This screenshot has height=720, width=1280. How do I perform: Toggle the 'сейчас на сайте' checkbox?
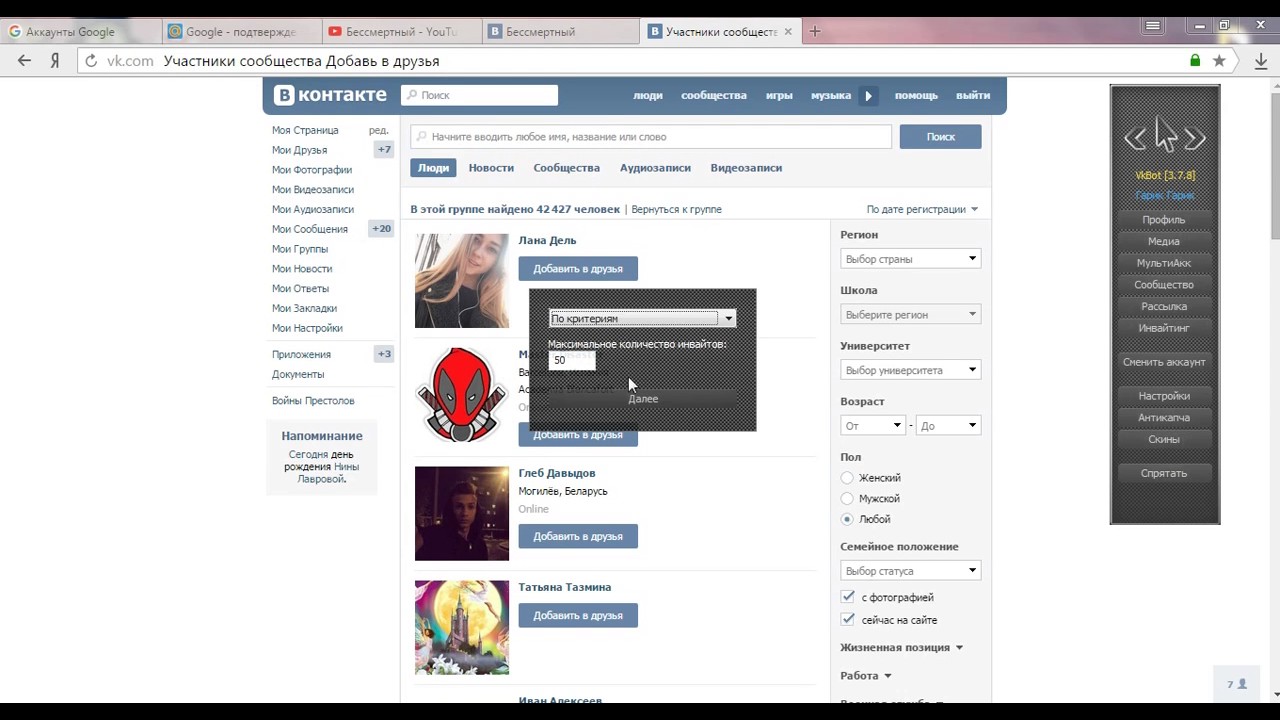pos(848,620)
